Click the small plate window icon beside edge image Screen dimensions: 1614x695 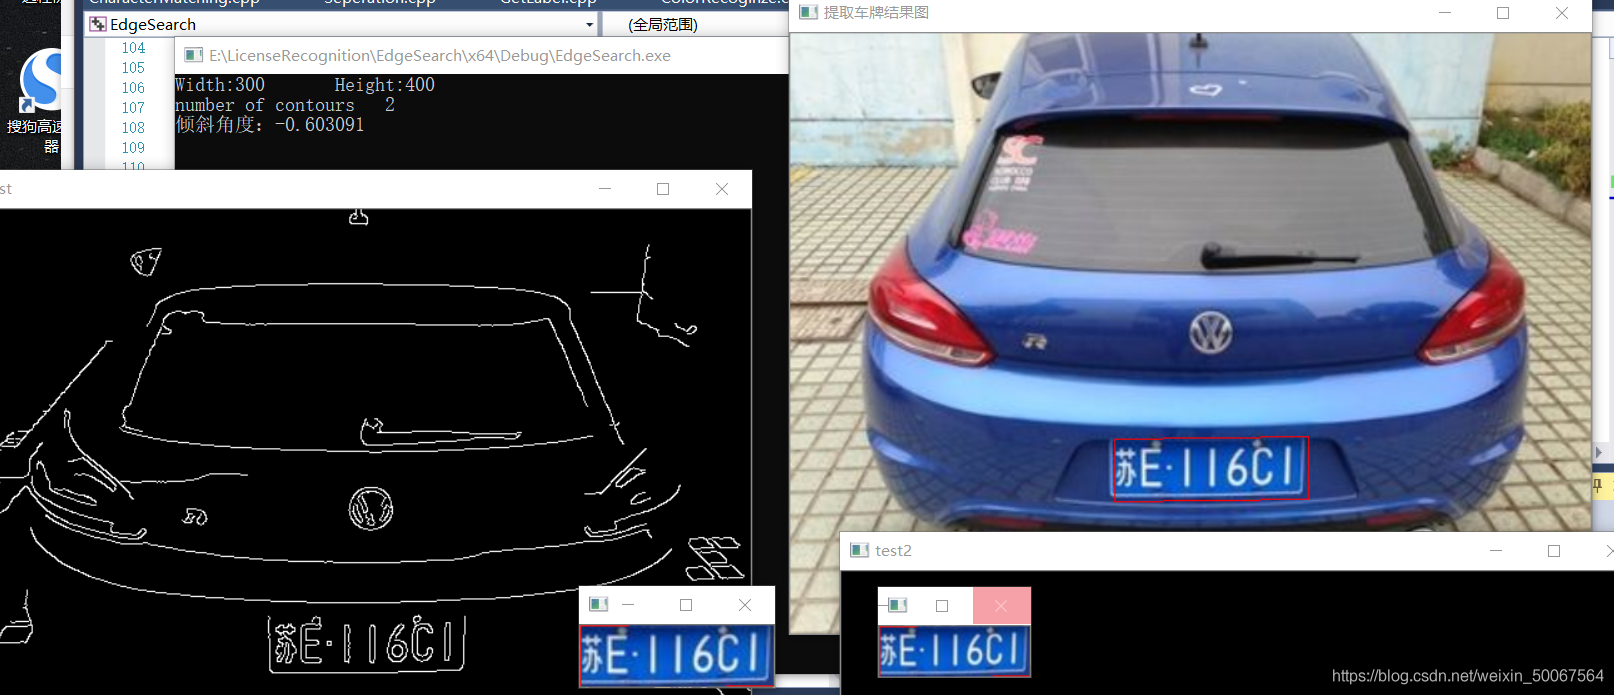click(598, 604)
